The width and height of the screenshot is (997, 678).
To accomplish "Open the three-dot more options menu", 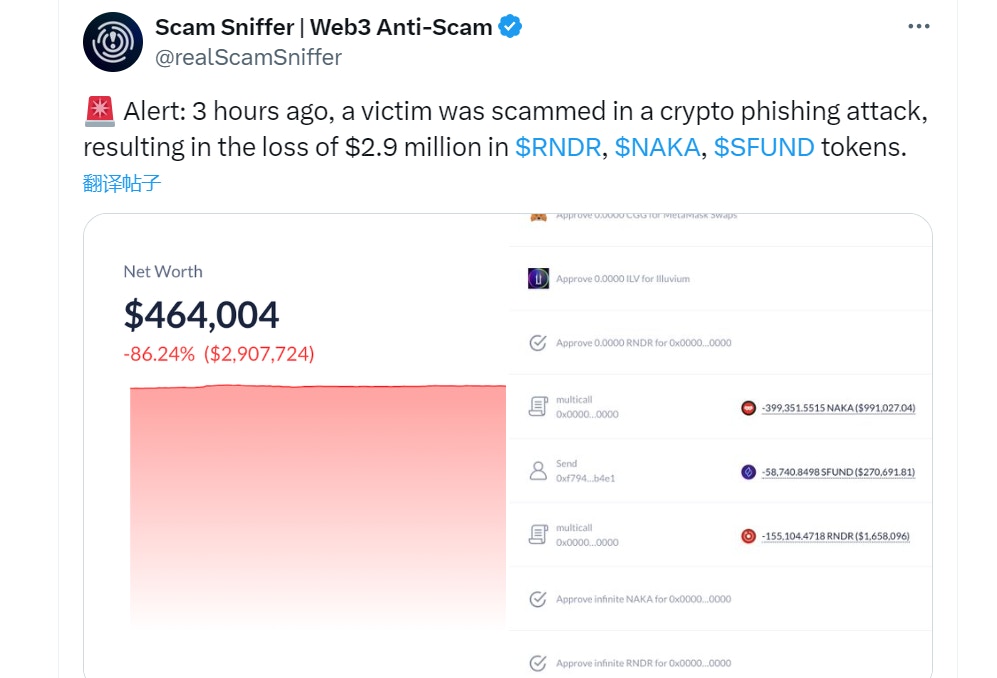I will tap(918, 26).
